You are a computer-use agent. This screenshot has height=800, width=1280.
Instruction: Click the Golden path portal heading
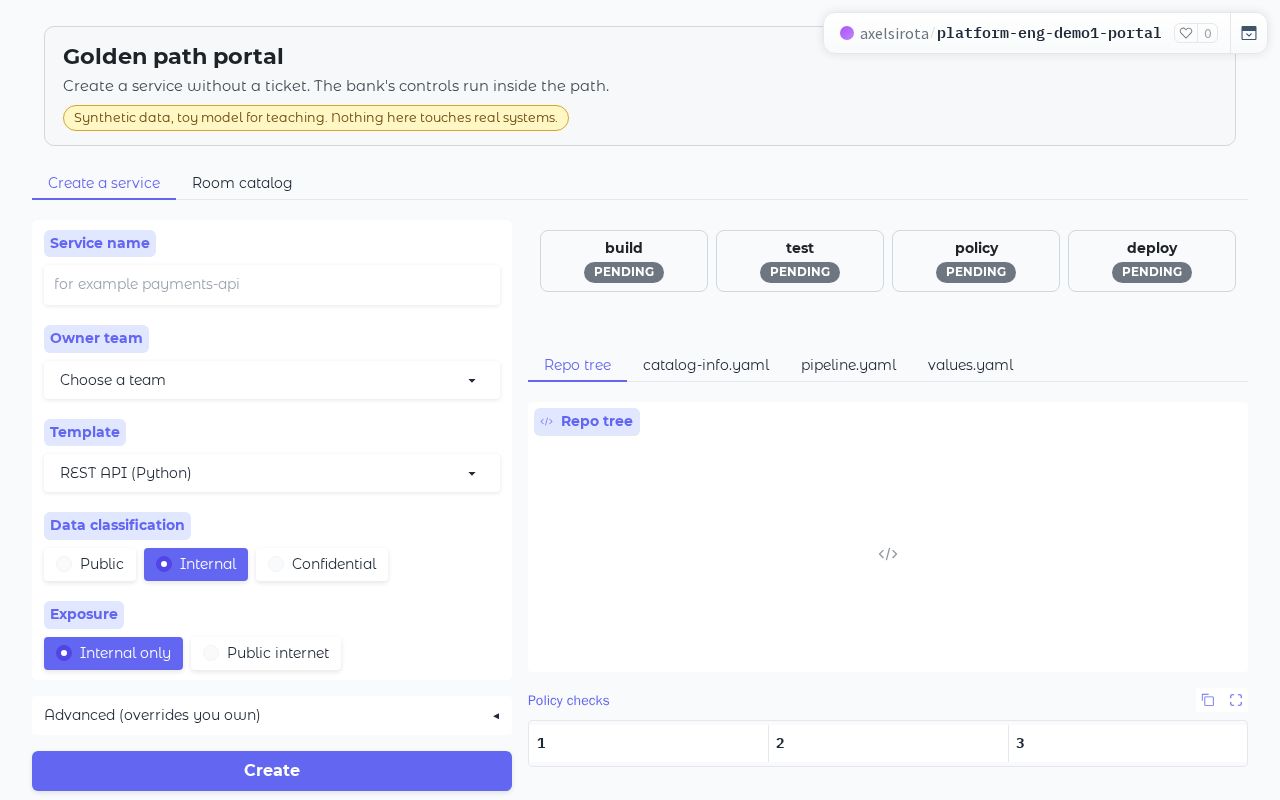[x=173, y=57]
